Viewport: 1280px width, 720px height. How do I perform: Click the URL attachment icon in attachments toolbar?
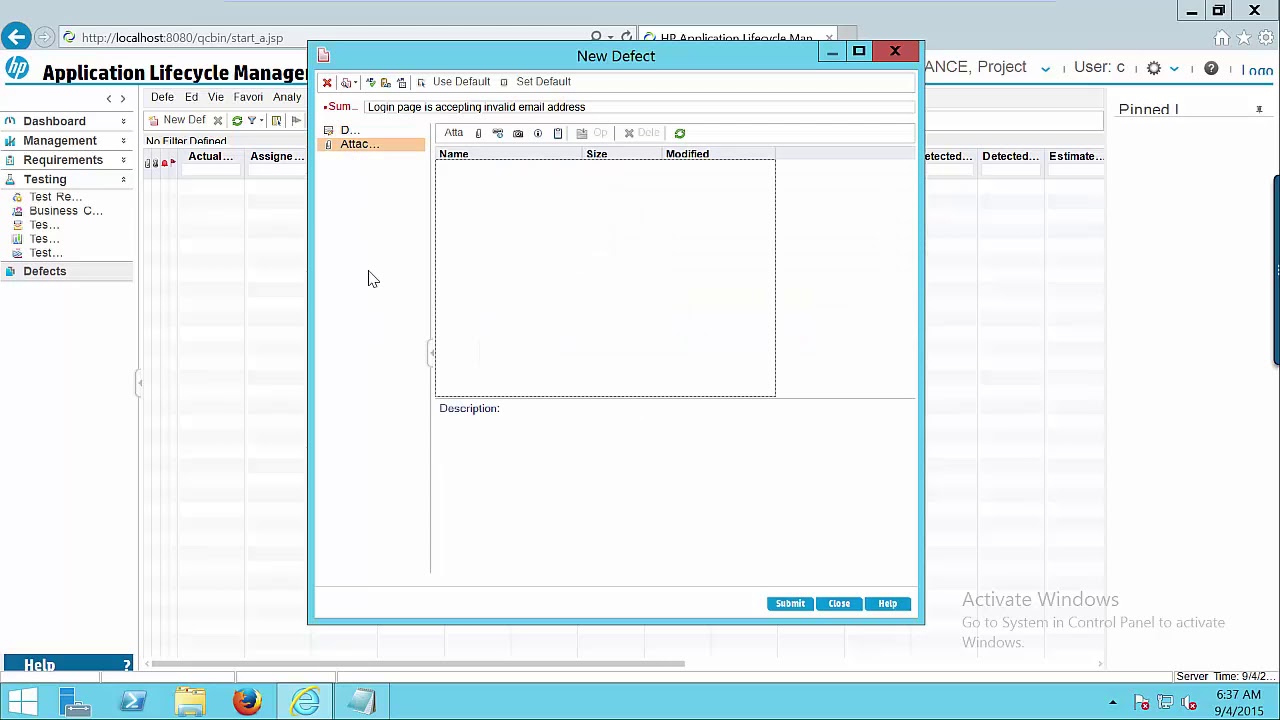pyautogui.click(x=498, y=133)
